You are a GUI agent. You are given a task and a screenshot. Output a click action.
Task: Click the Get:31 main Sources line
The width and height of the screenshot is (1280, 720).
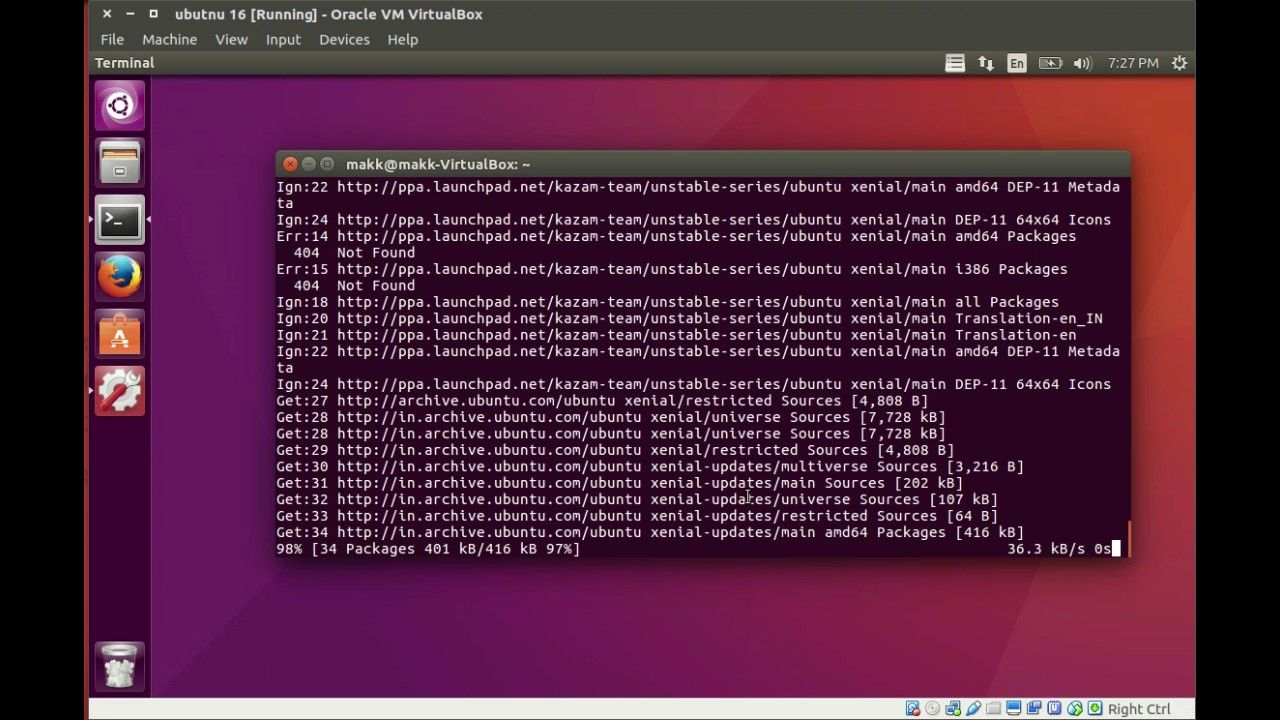coord(619,483)
